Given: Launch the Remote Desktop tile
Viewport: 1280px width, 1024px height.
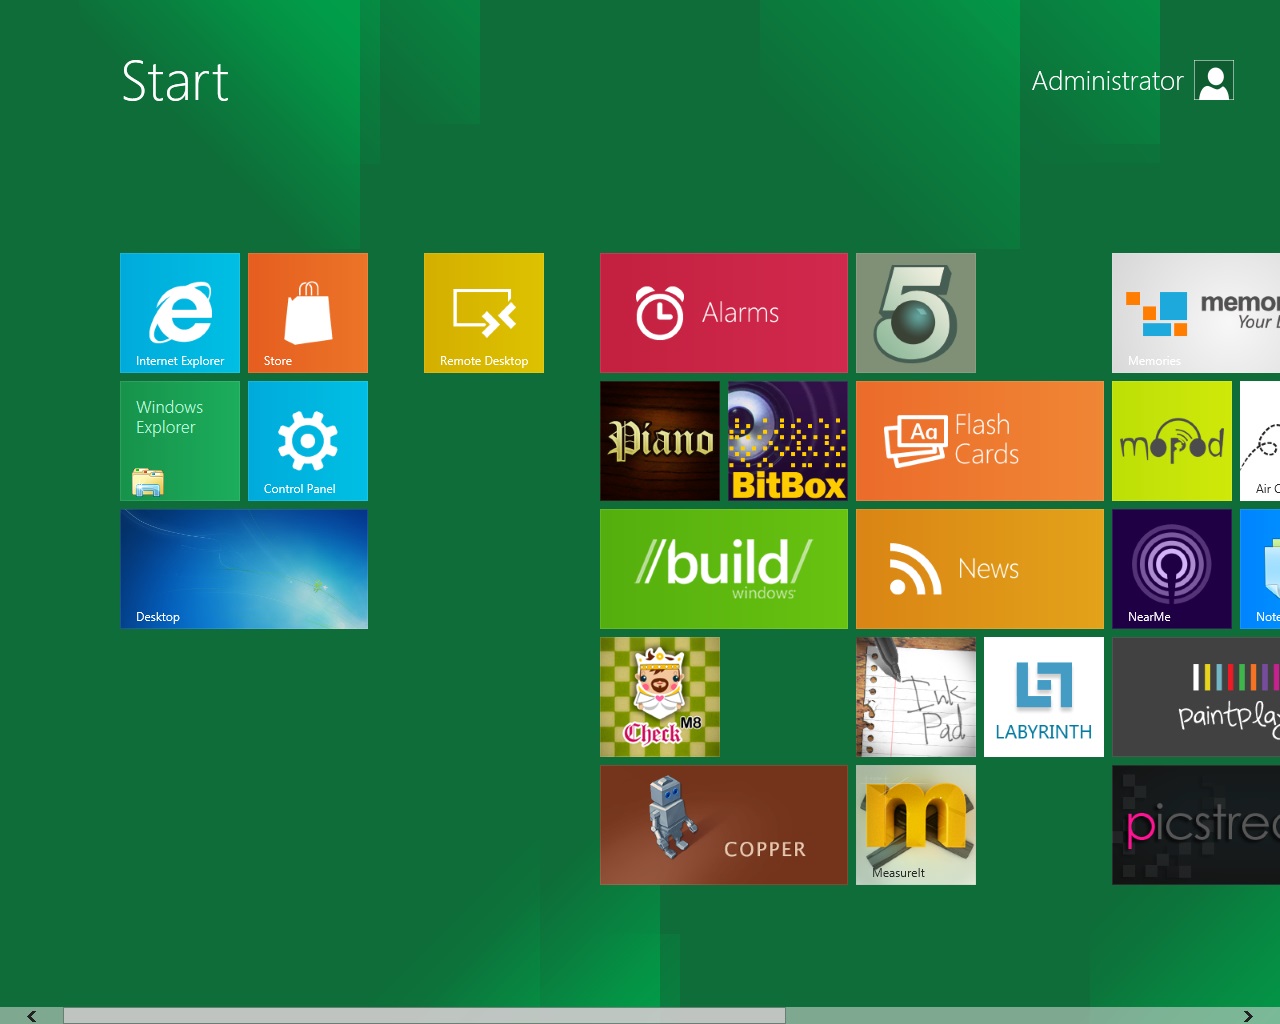Looking at the screenshot, I should 484,313.
